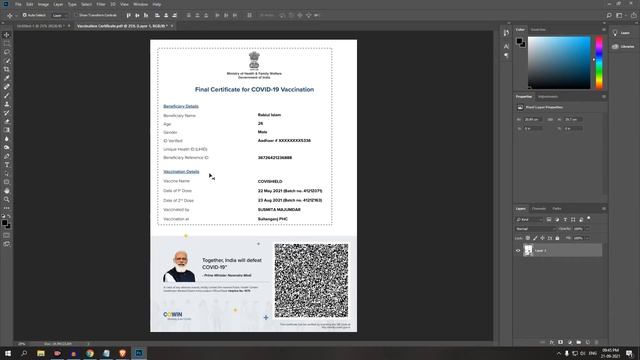The width and height of the screenshot is (640, 360).
Task: Click the foreground color swatch in toolbox
Action: (x=4, y=223)
